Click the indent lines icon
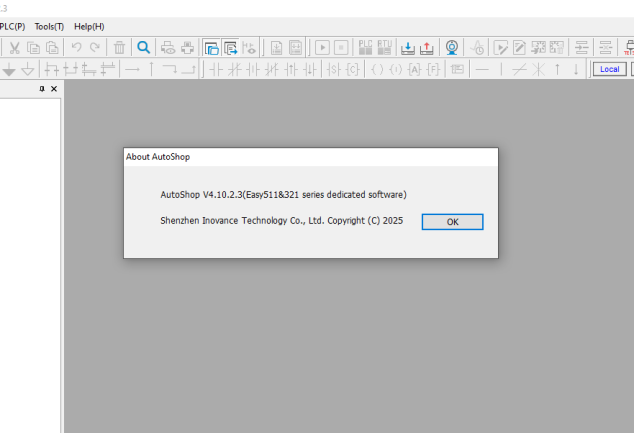The height and width of the screenshot is (433, 634). point(582,48)
